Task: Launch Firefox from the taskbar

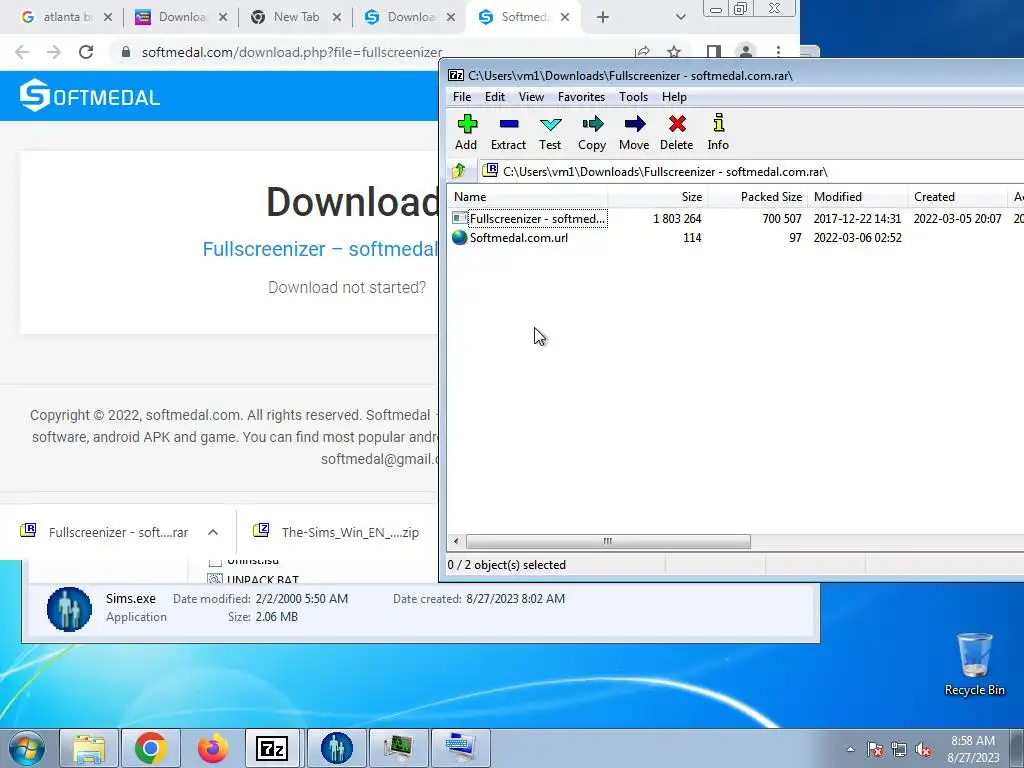Action: click(213, 748)
